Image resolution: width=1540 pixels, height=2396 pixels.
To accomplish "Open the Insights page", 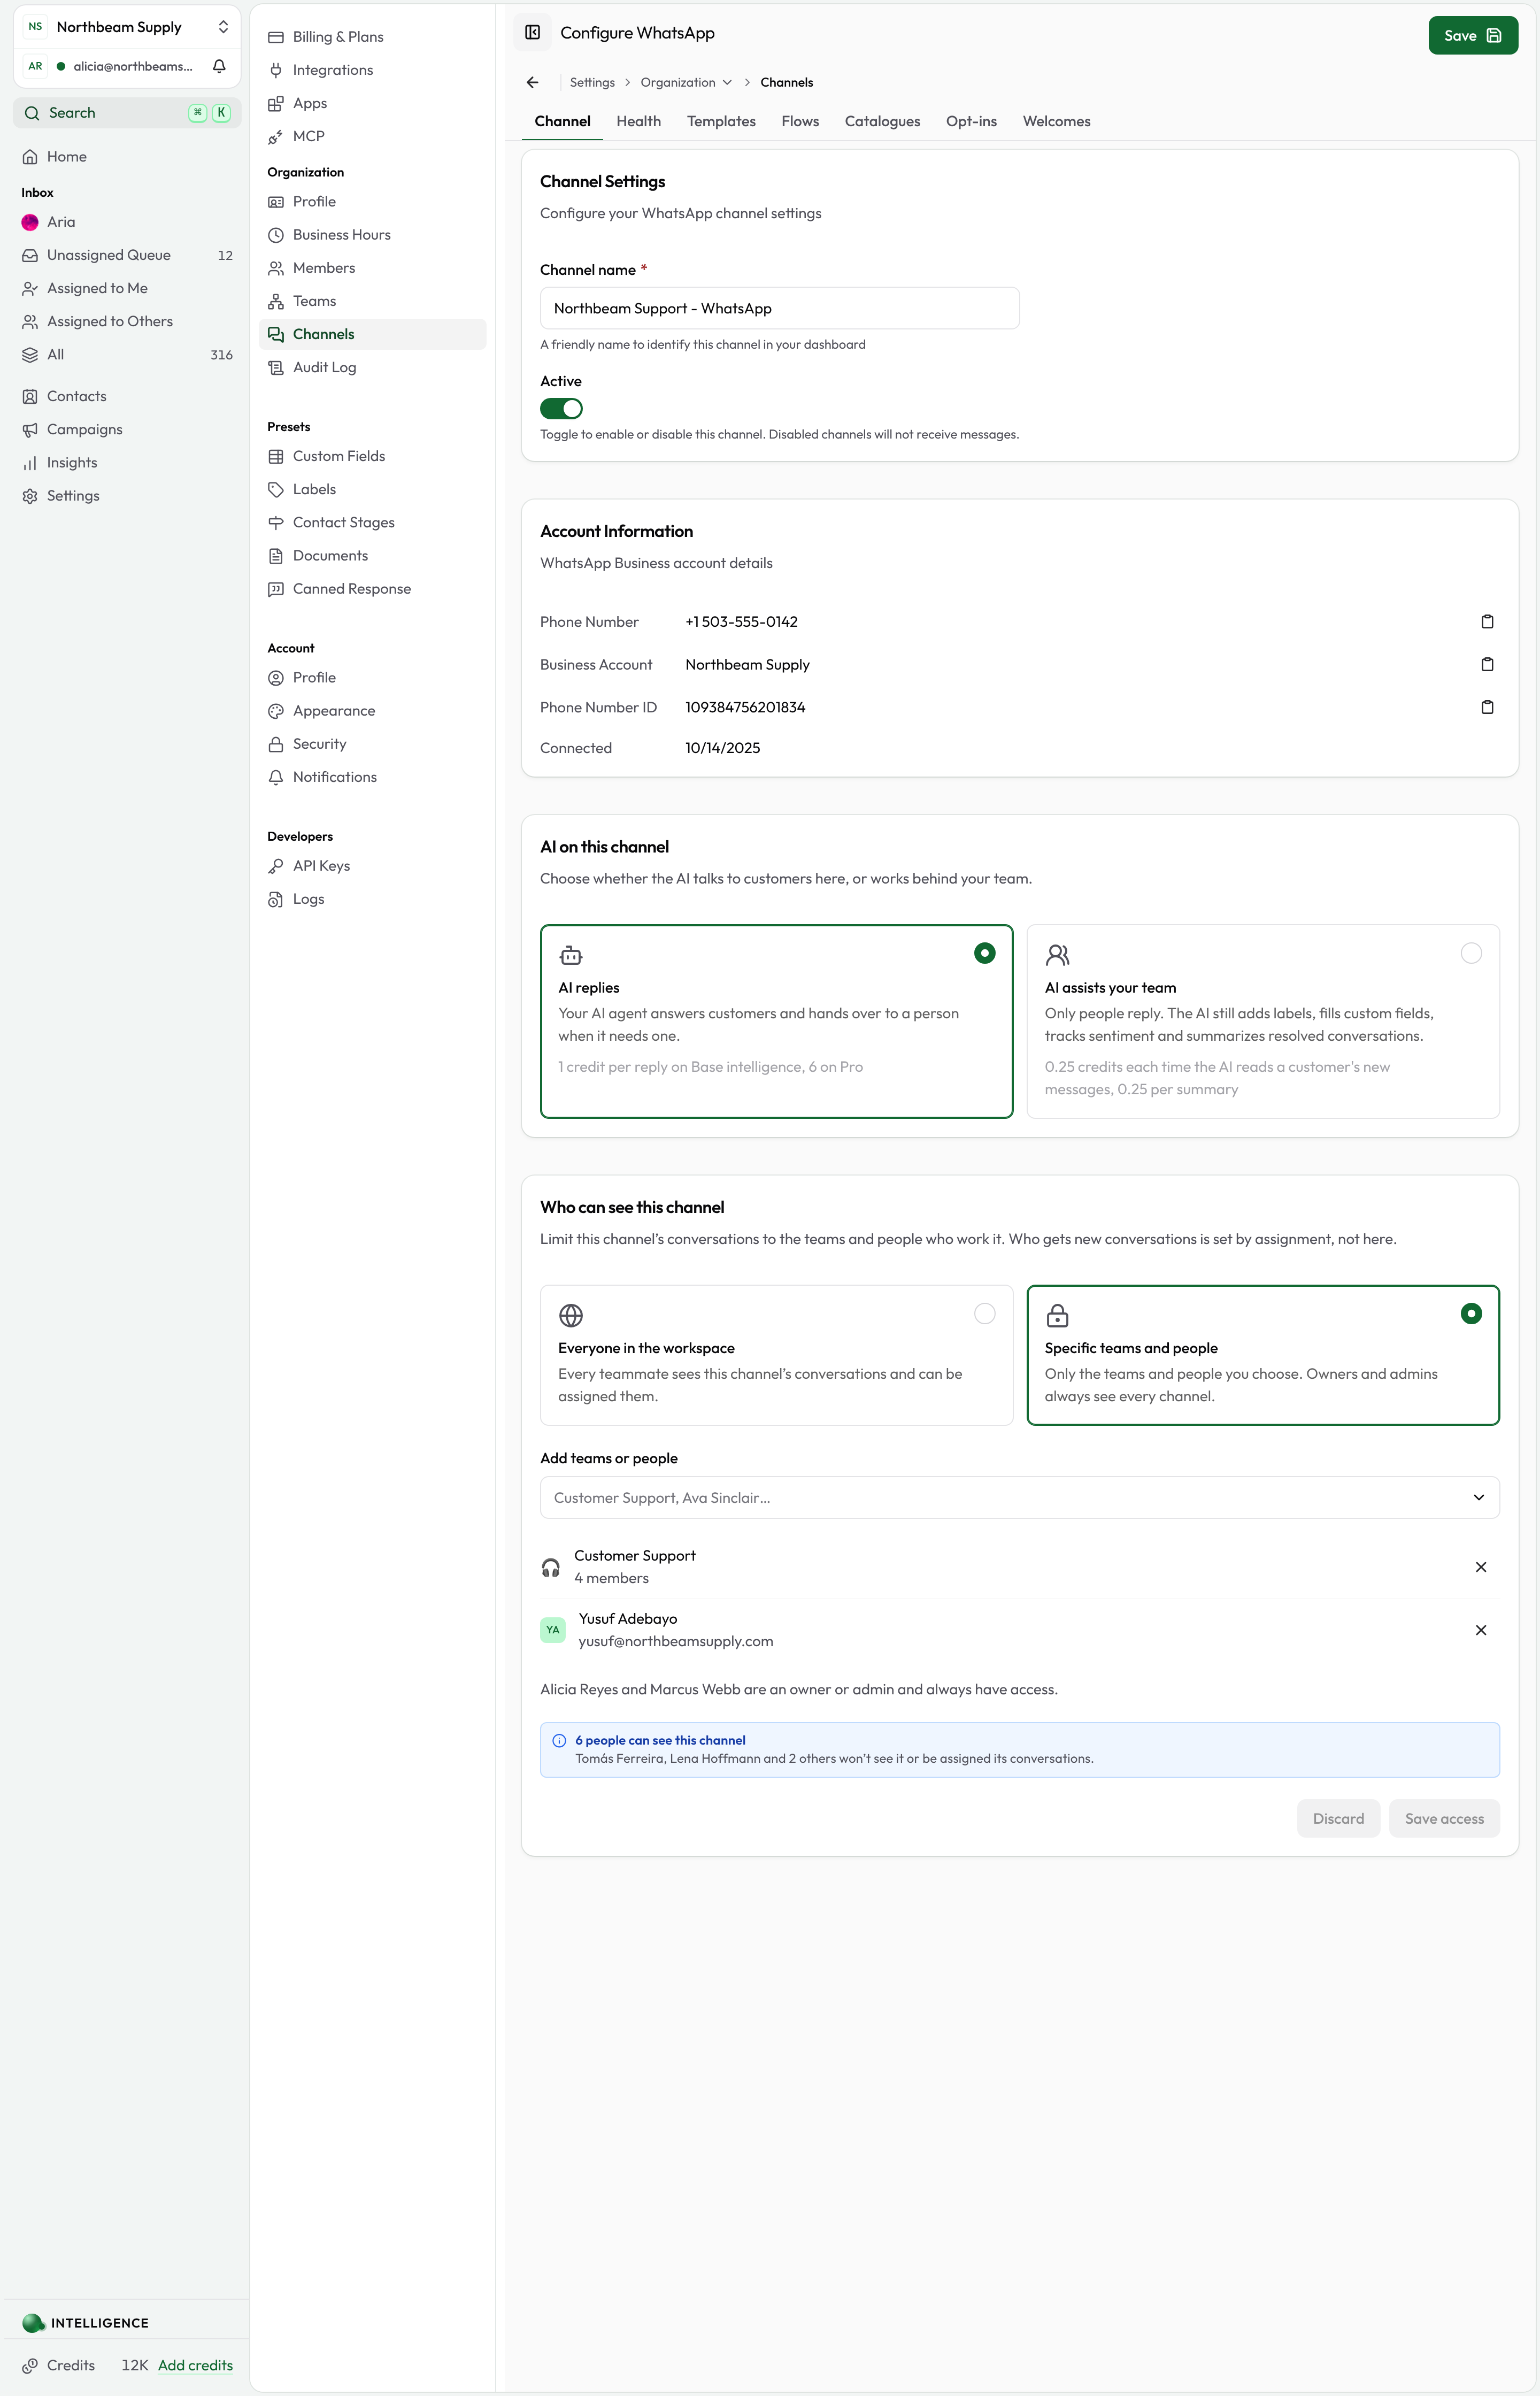I will pos(127,463).
